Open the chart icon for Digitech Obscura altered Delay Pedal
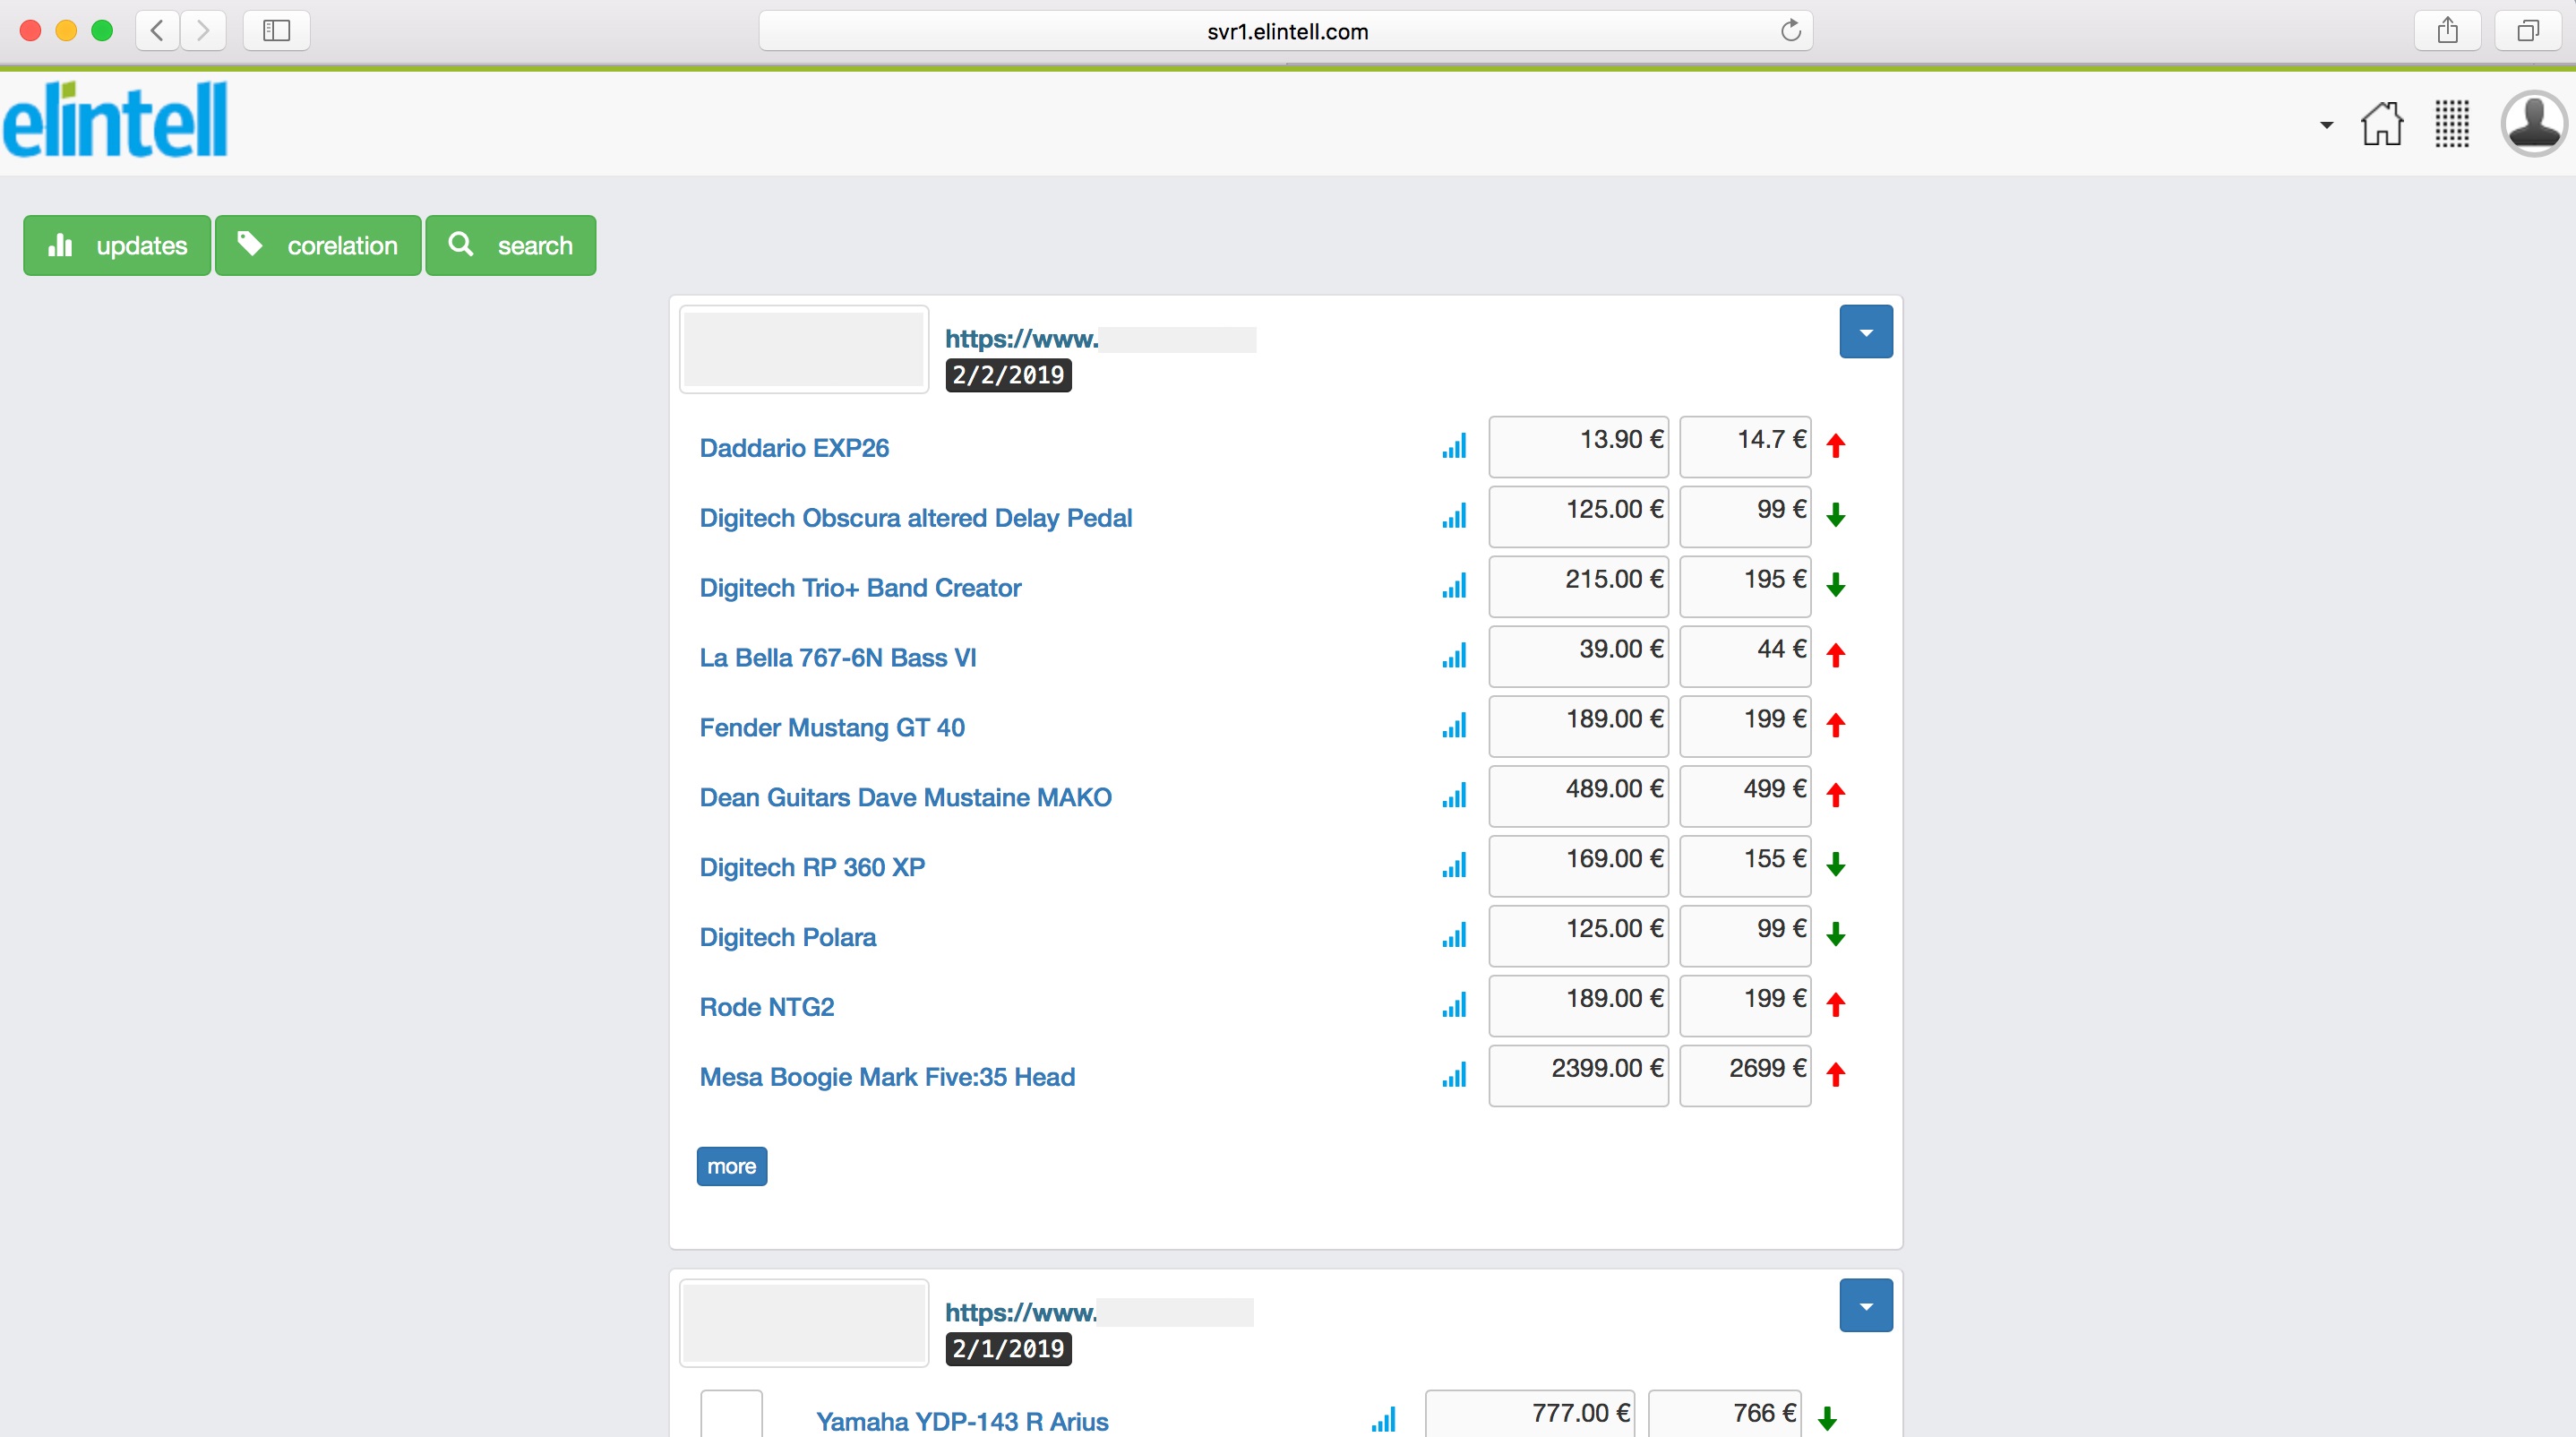This screenshot has width=2576, height=1437. tap(1454, 516)
